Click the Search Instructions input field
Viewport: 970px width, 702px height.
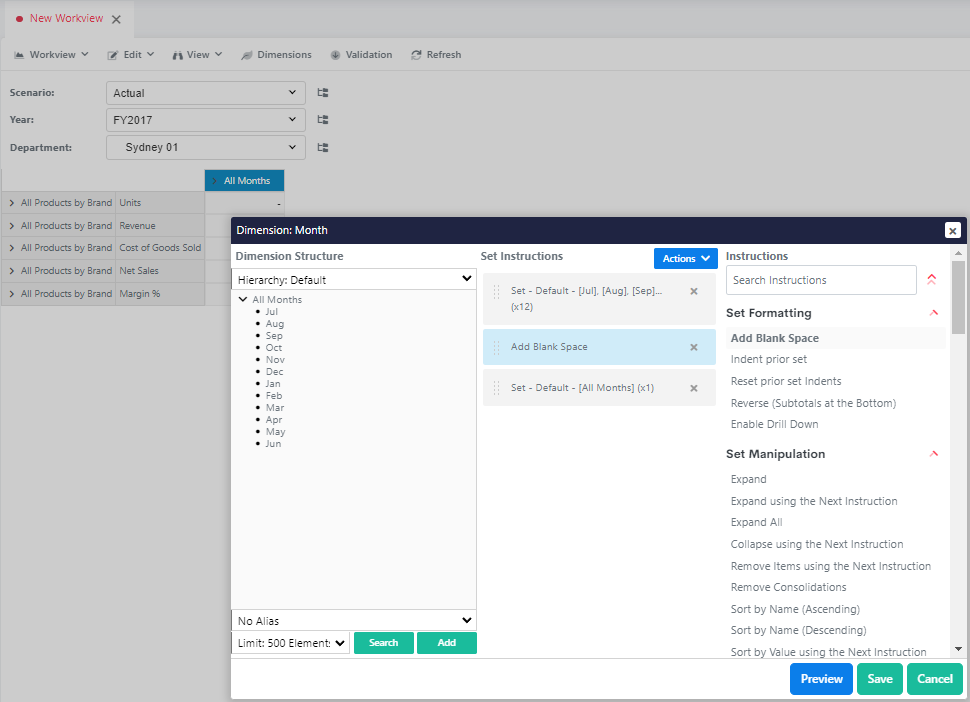coord(821,280)
